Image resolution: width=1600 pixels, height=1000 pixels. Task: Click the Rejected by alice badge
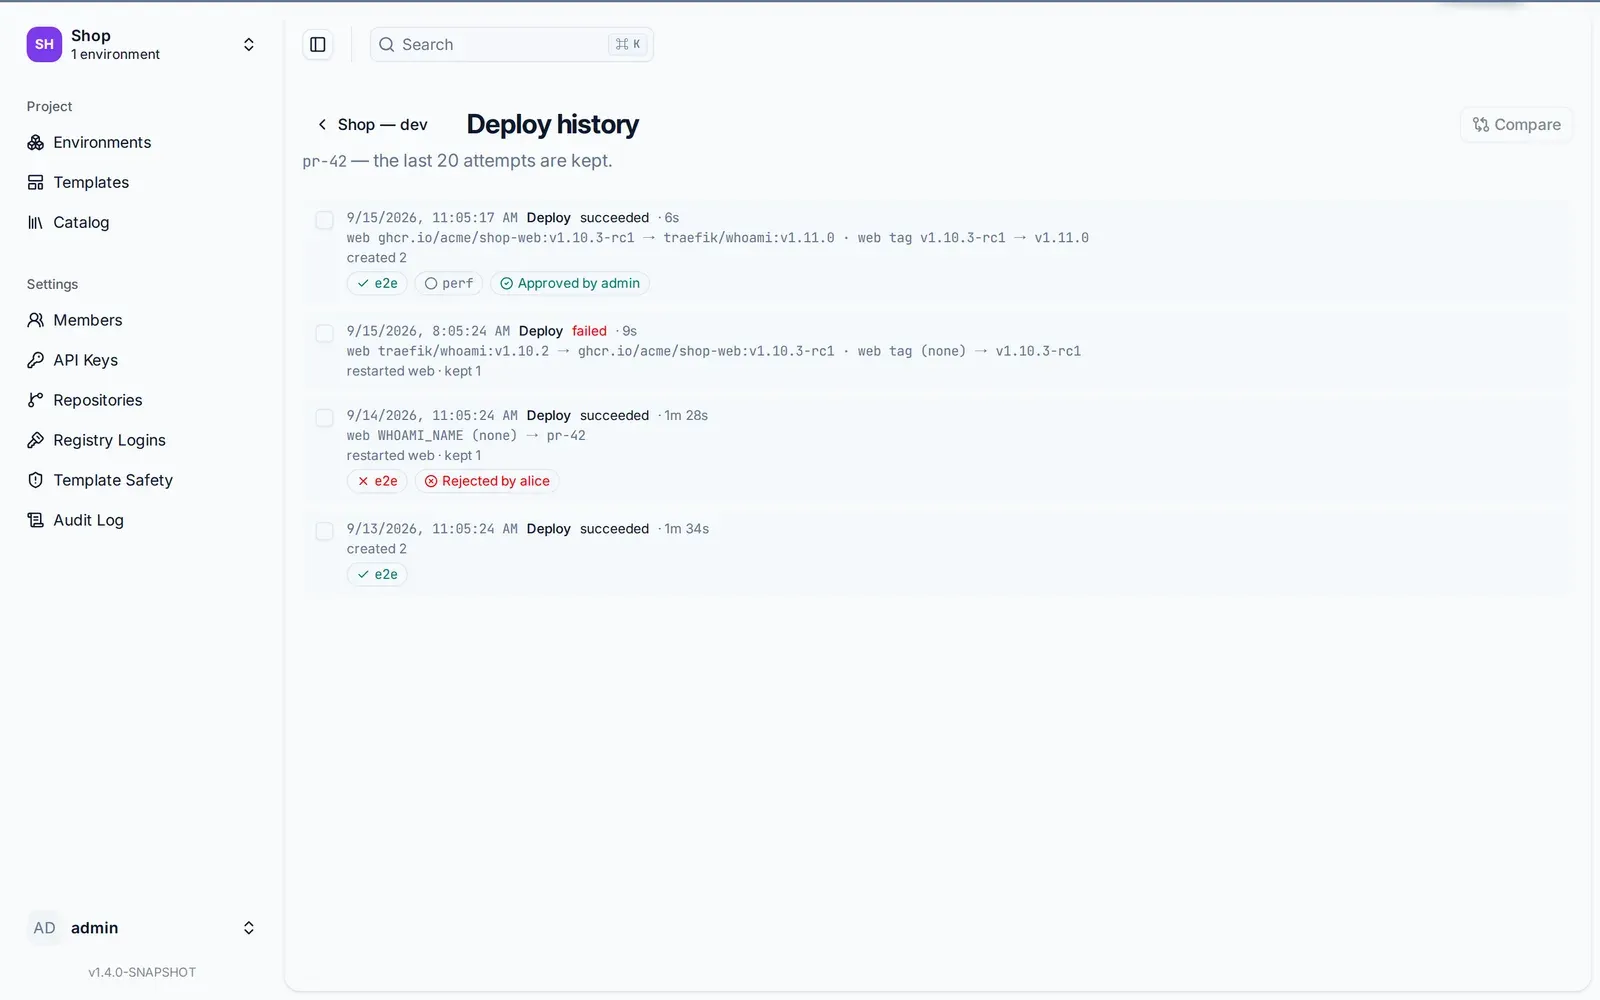pos(487,482)
